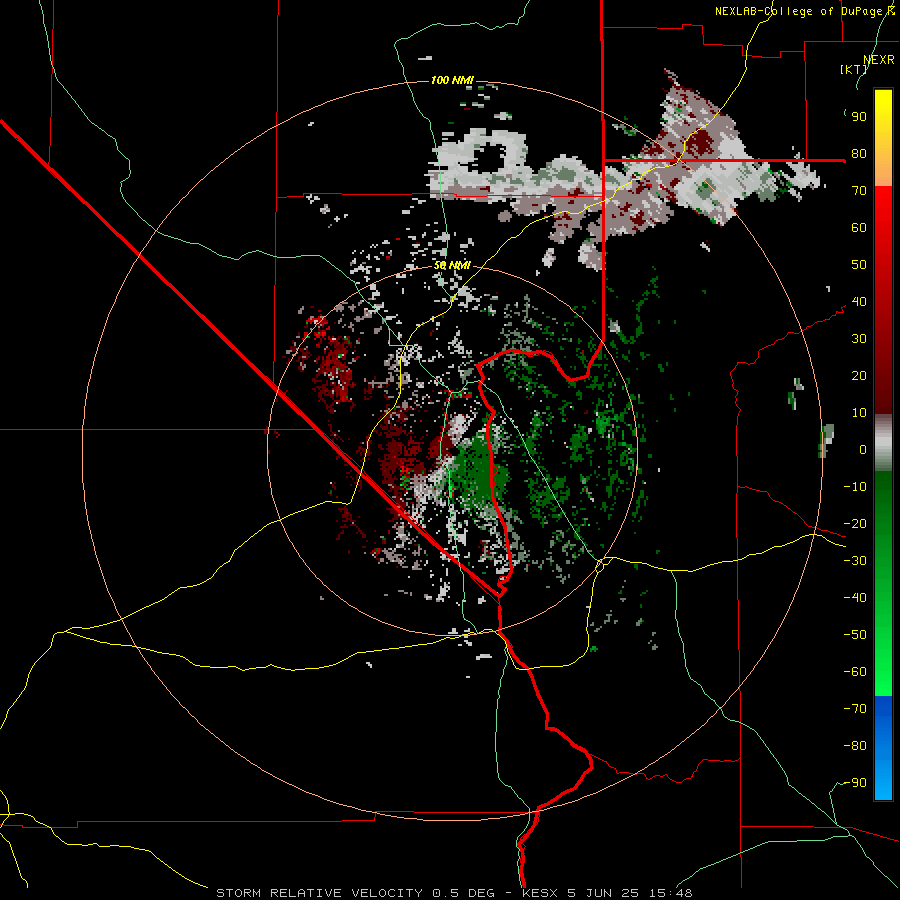Viewport: 900px width, 900px height.
Task: Pick the blue segment at color bar bottom
Action: coord(883,748)
